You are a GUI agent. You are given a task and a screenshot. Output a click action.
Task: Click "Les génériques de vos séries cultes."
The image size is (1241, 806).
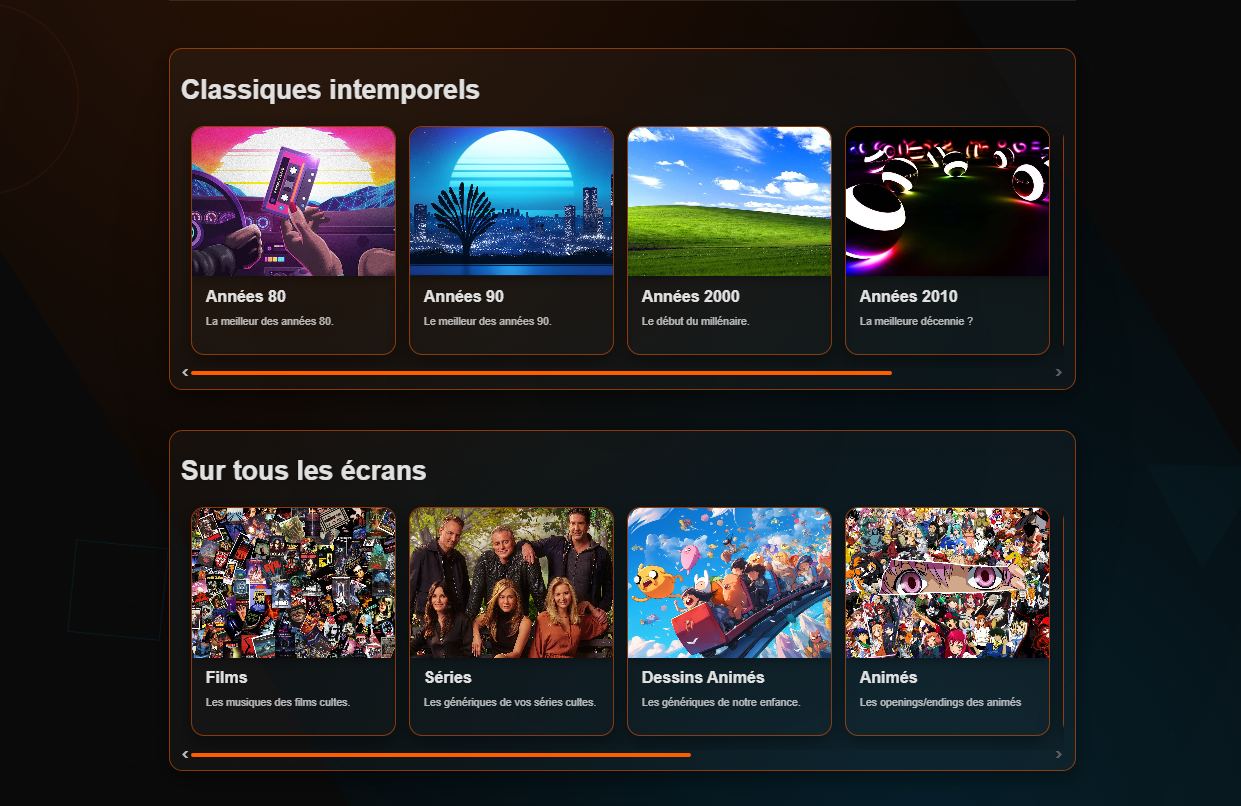pos(510,703)
